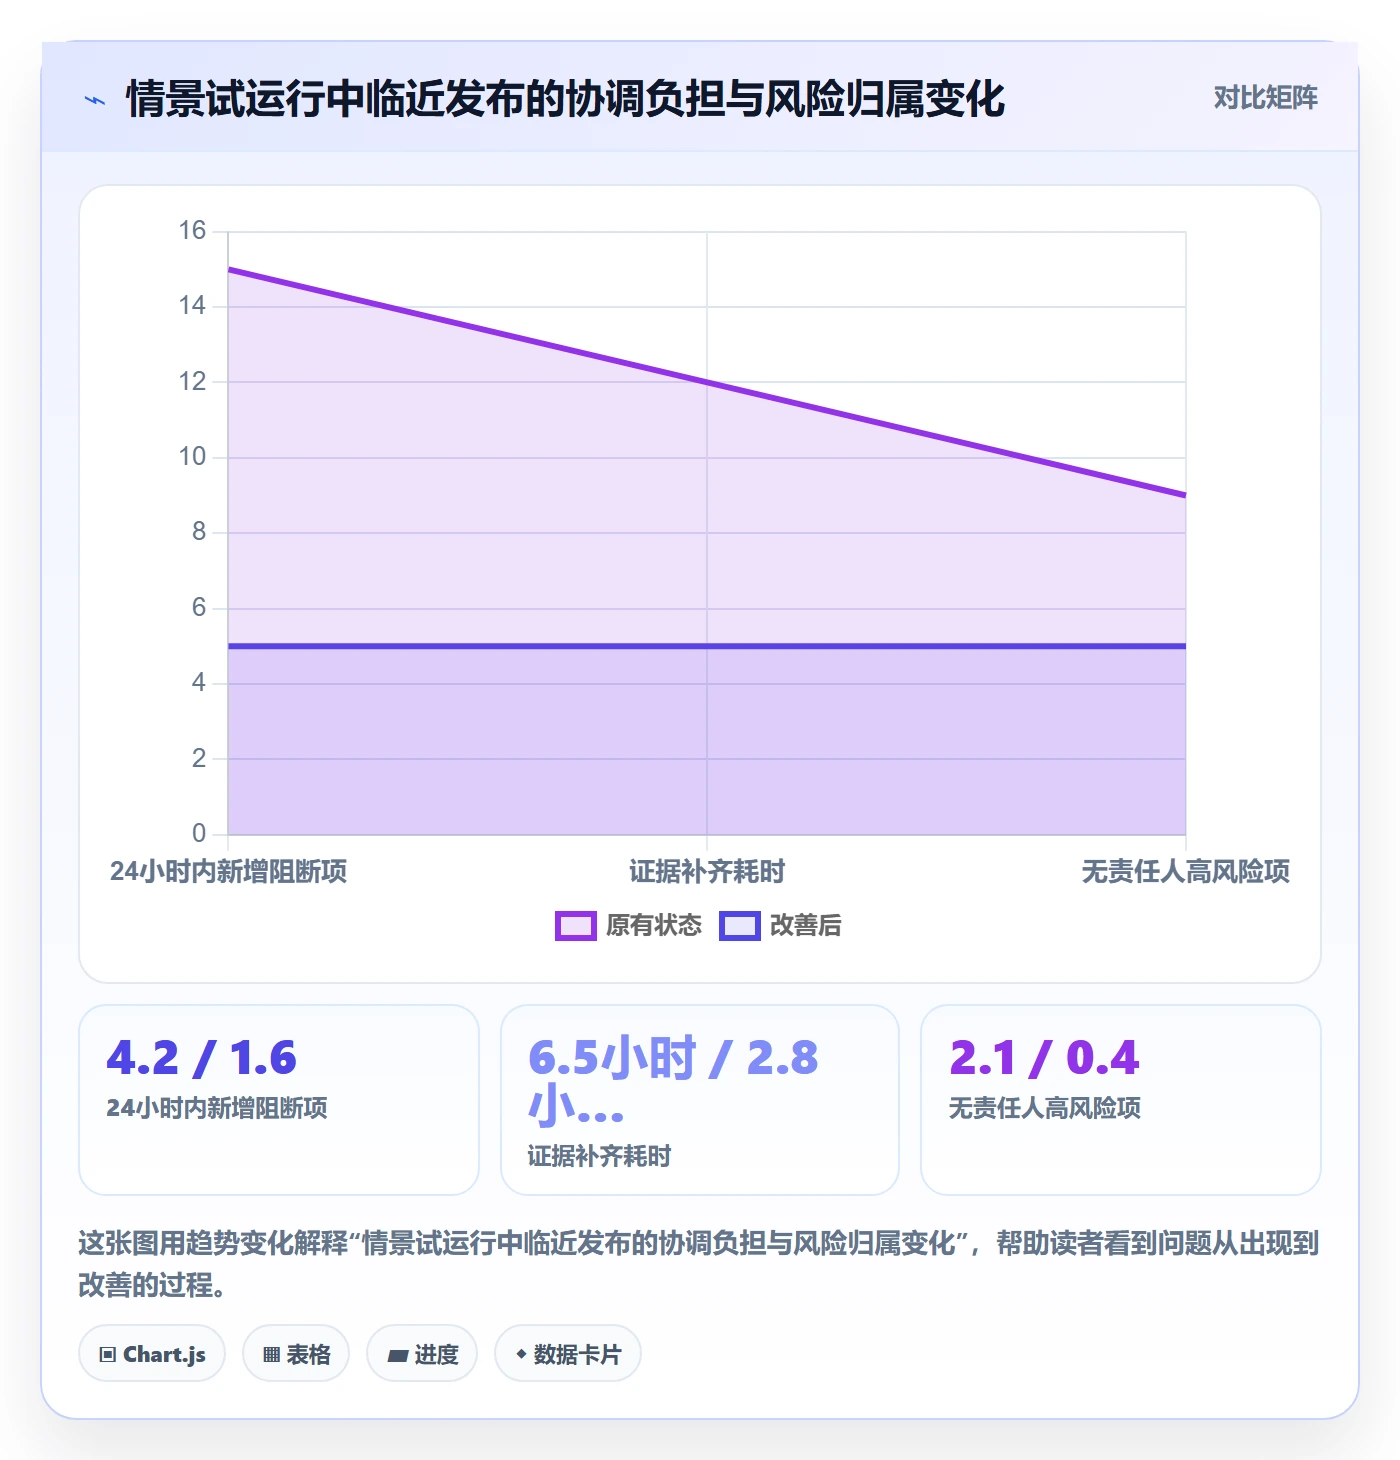Click the 原有状态 legend label

point(654,926)
